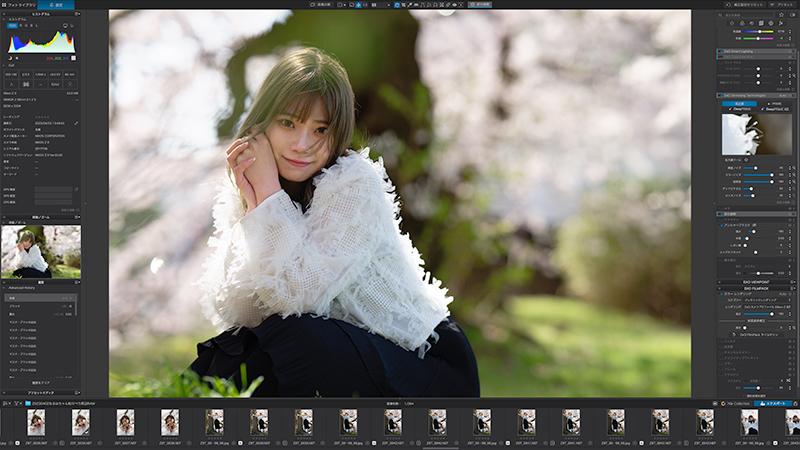This screenshot has width=800, height=450.
Task: Open the move/zoom panel menu icon
Action: pyautogui.click(x=77, y=217)
